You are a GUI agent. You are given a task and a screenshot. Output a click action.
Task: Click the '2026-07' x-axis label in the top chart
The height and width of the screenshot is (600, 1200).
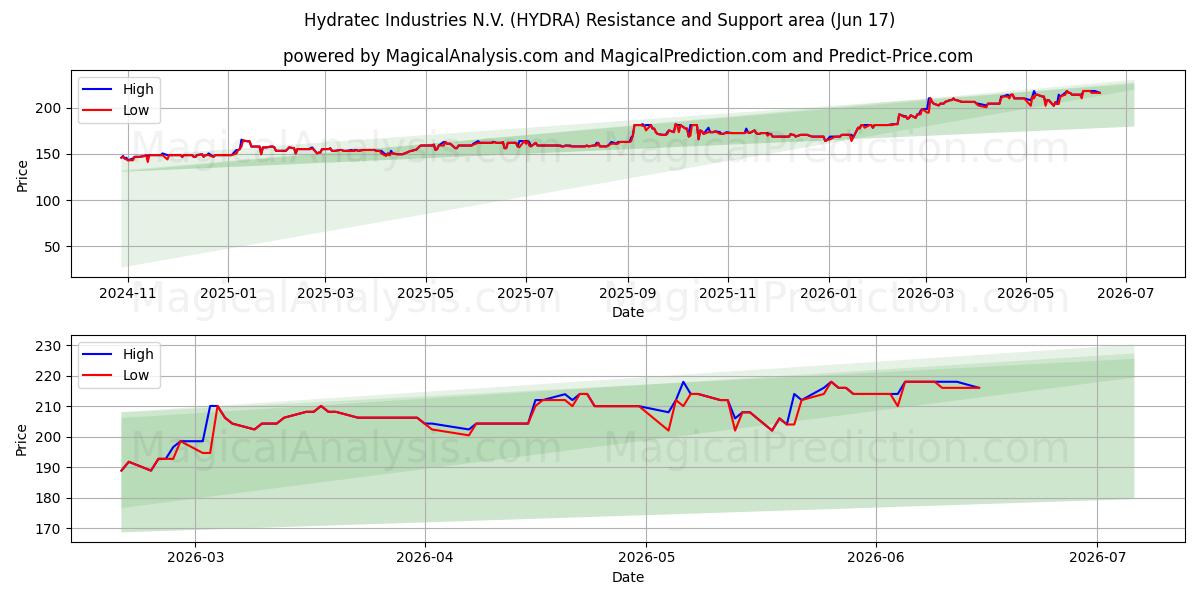click(1126, 295)
